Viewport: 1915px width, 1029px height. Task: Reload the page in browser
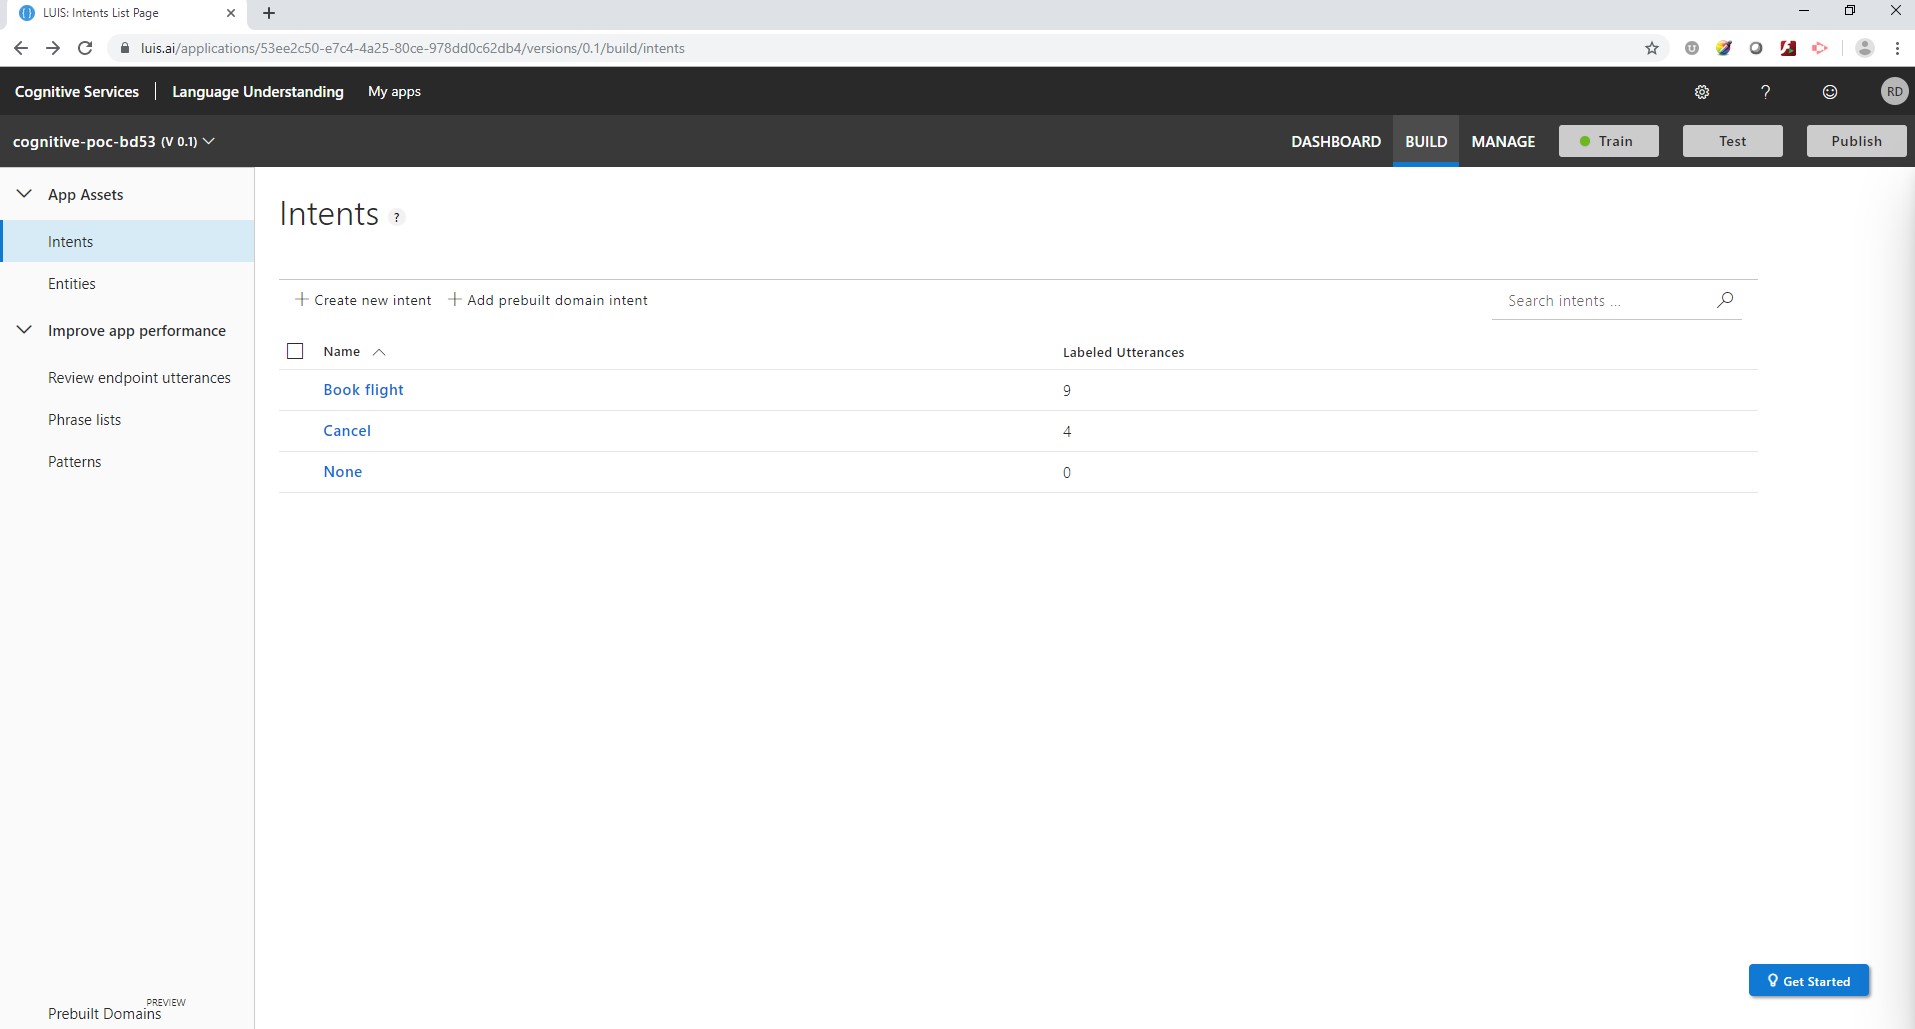click(x=85, y=48)
